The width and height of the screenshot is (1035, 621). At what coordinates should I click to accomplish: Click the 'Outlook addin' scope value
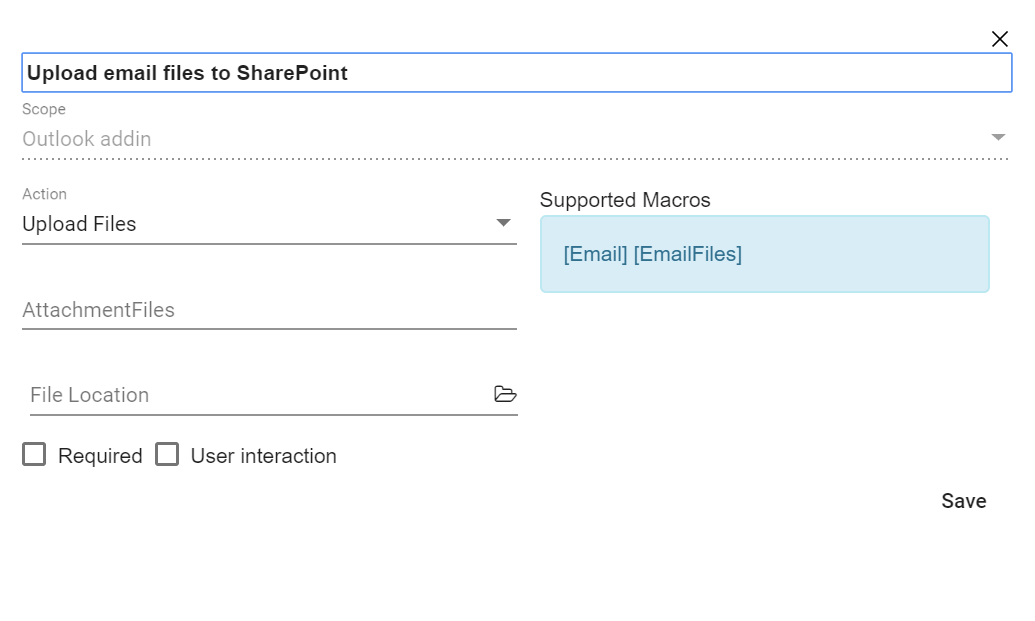click(x=87, y=139)
